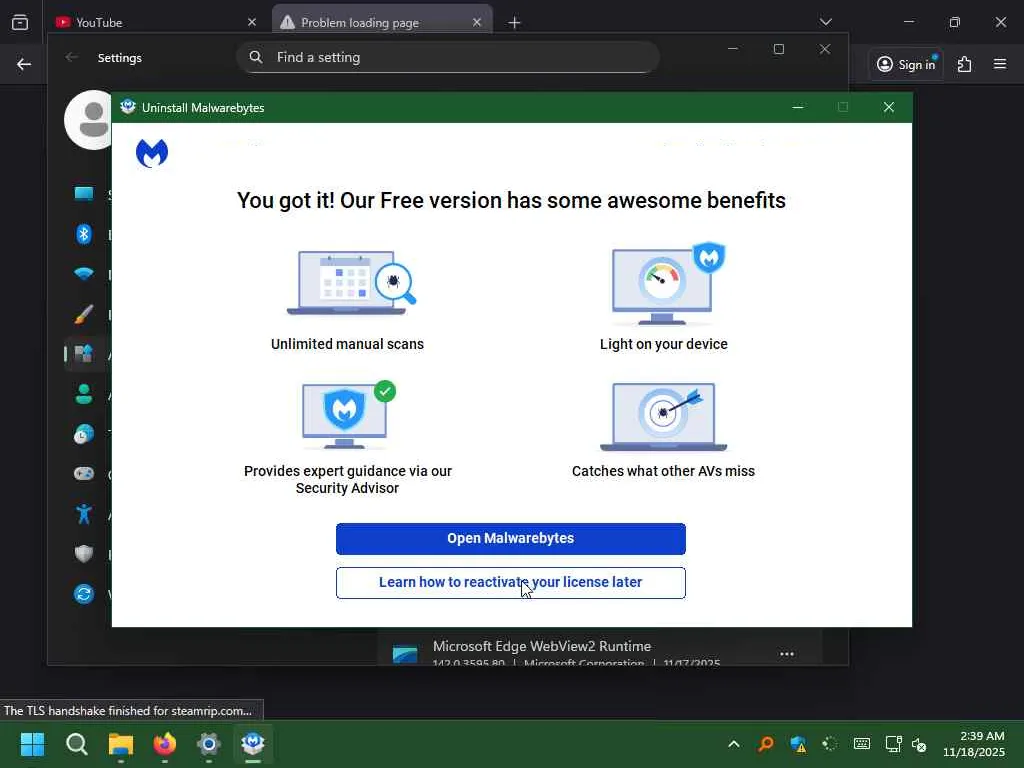Open the Firefox hamburger application menu

pyautogui.click(x=1000, y=64)
